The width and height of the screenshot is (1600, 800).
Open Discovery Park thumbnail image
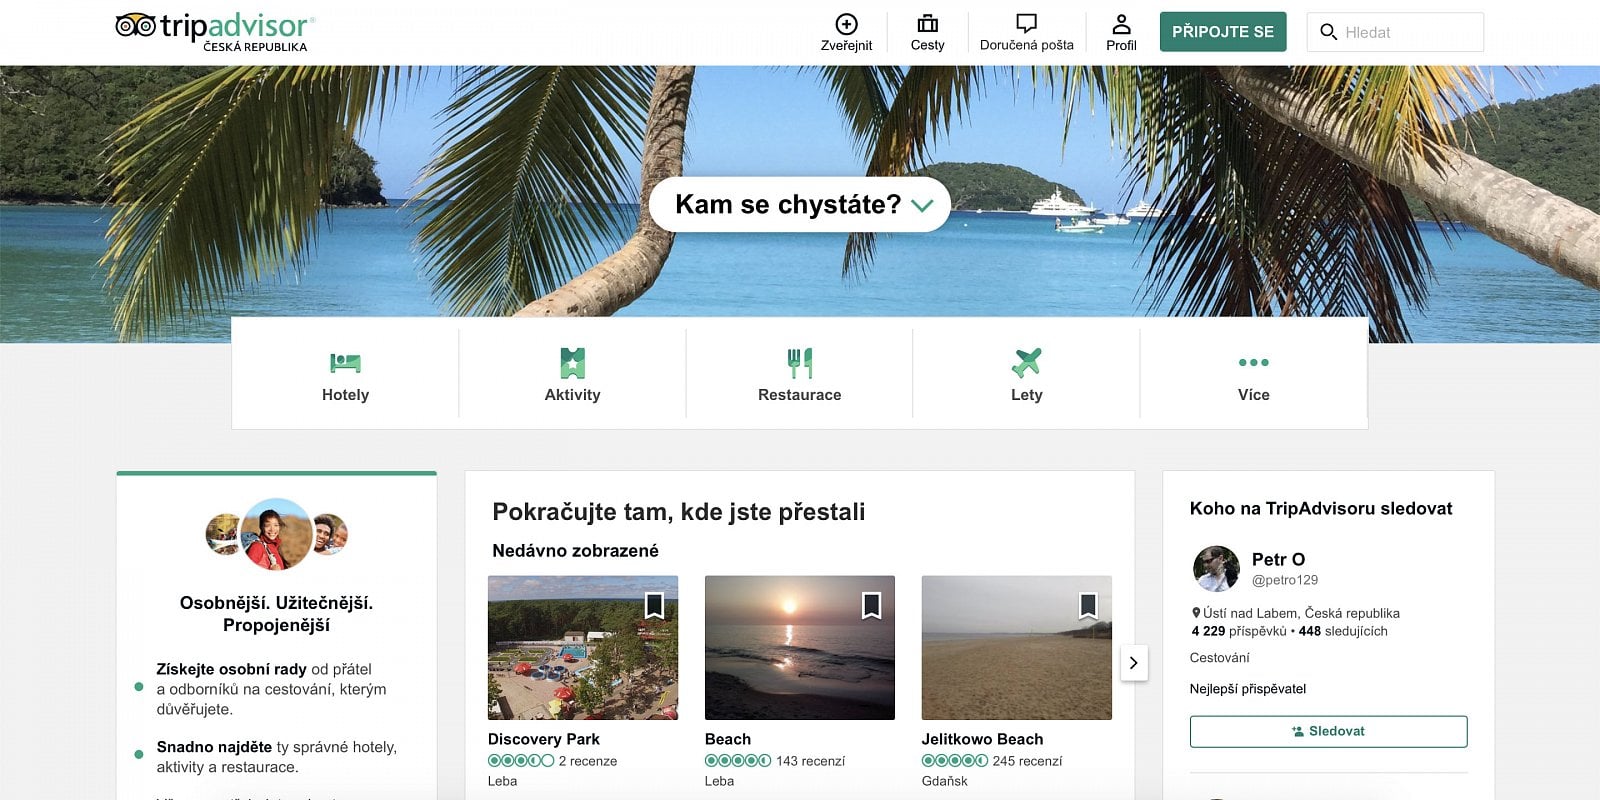click(582, 647)
